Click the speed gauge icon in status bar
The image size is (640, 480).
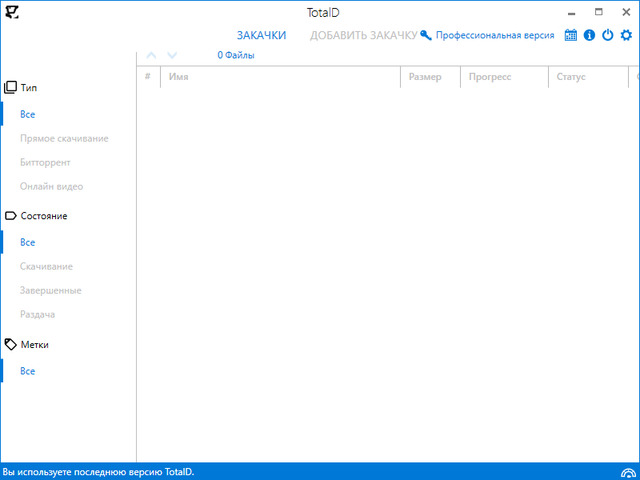pyautogui.click(x=629, y=472)
